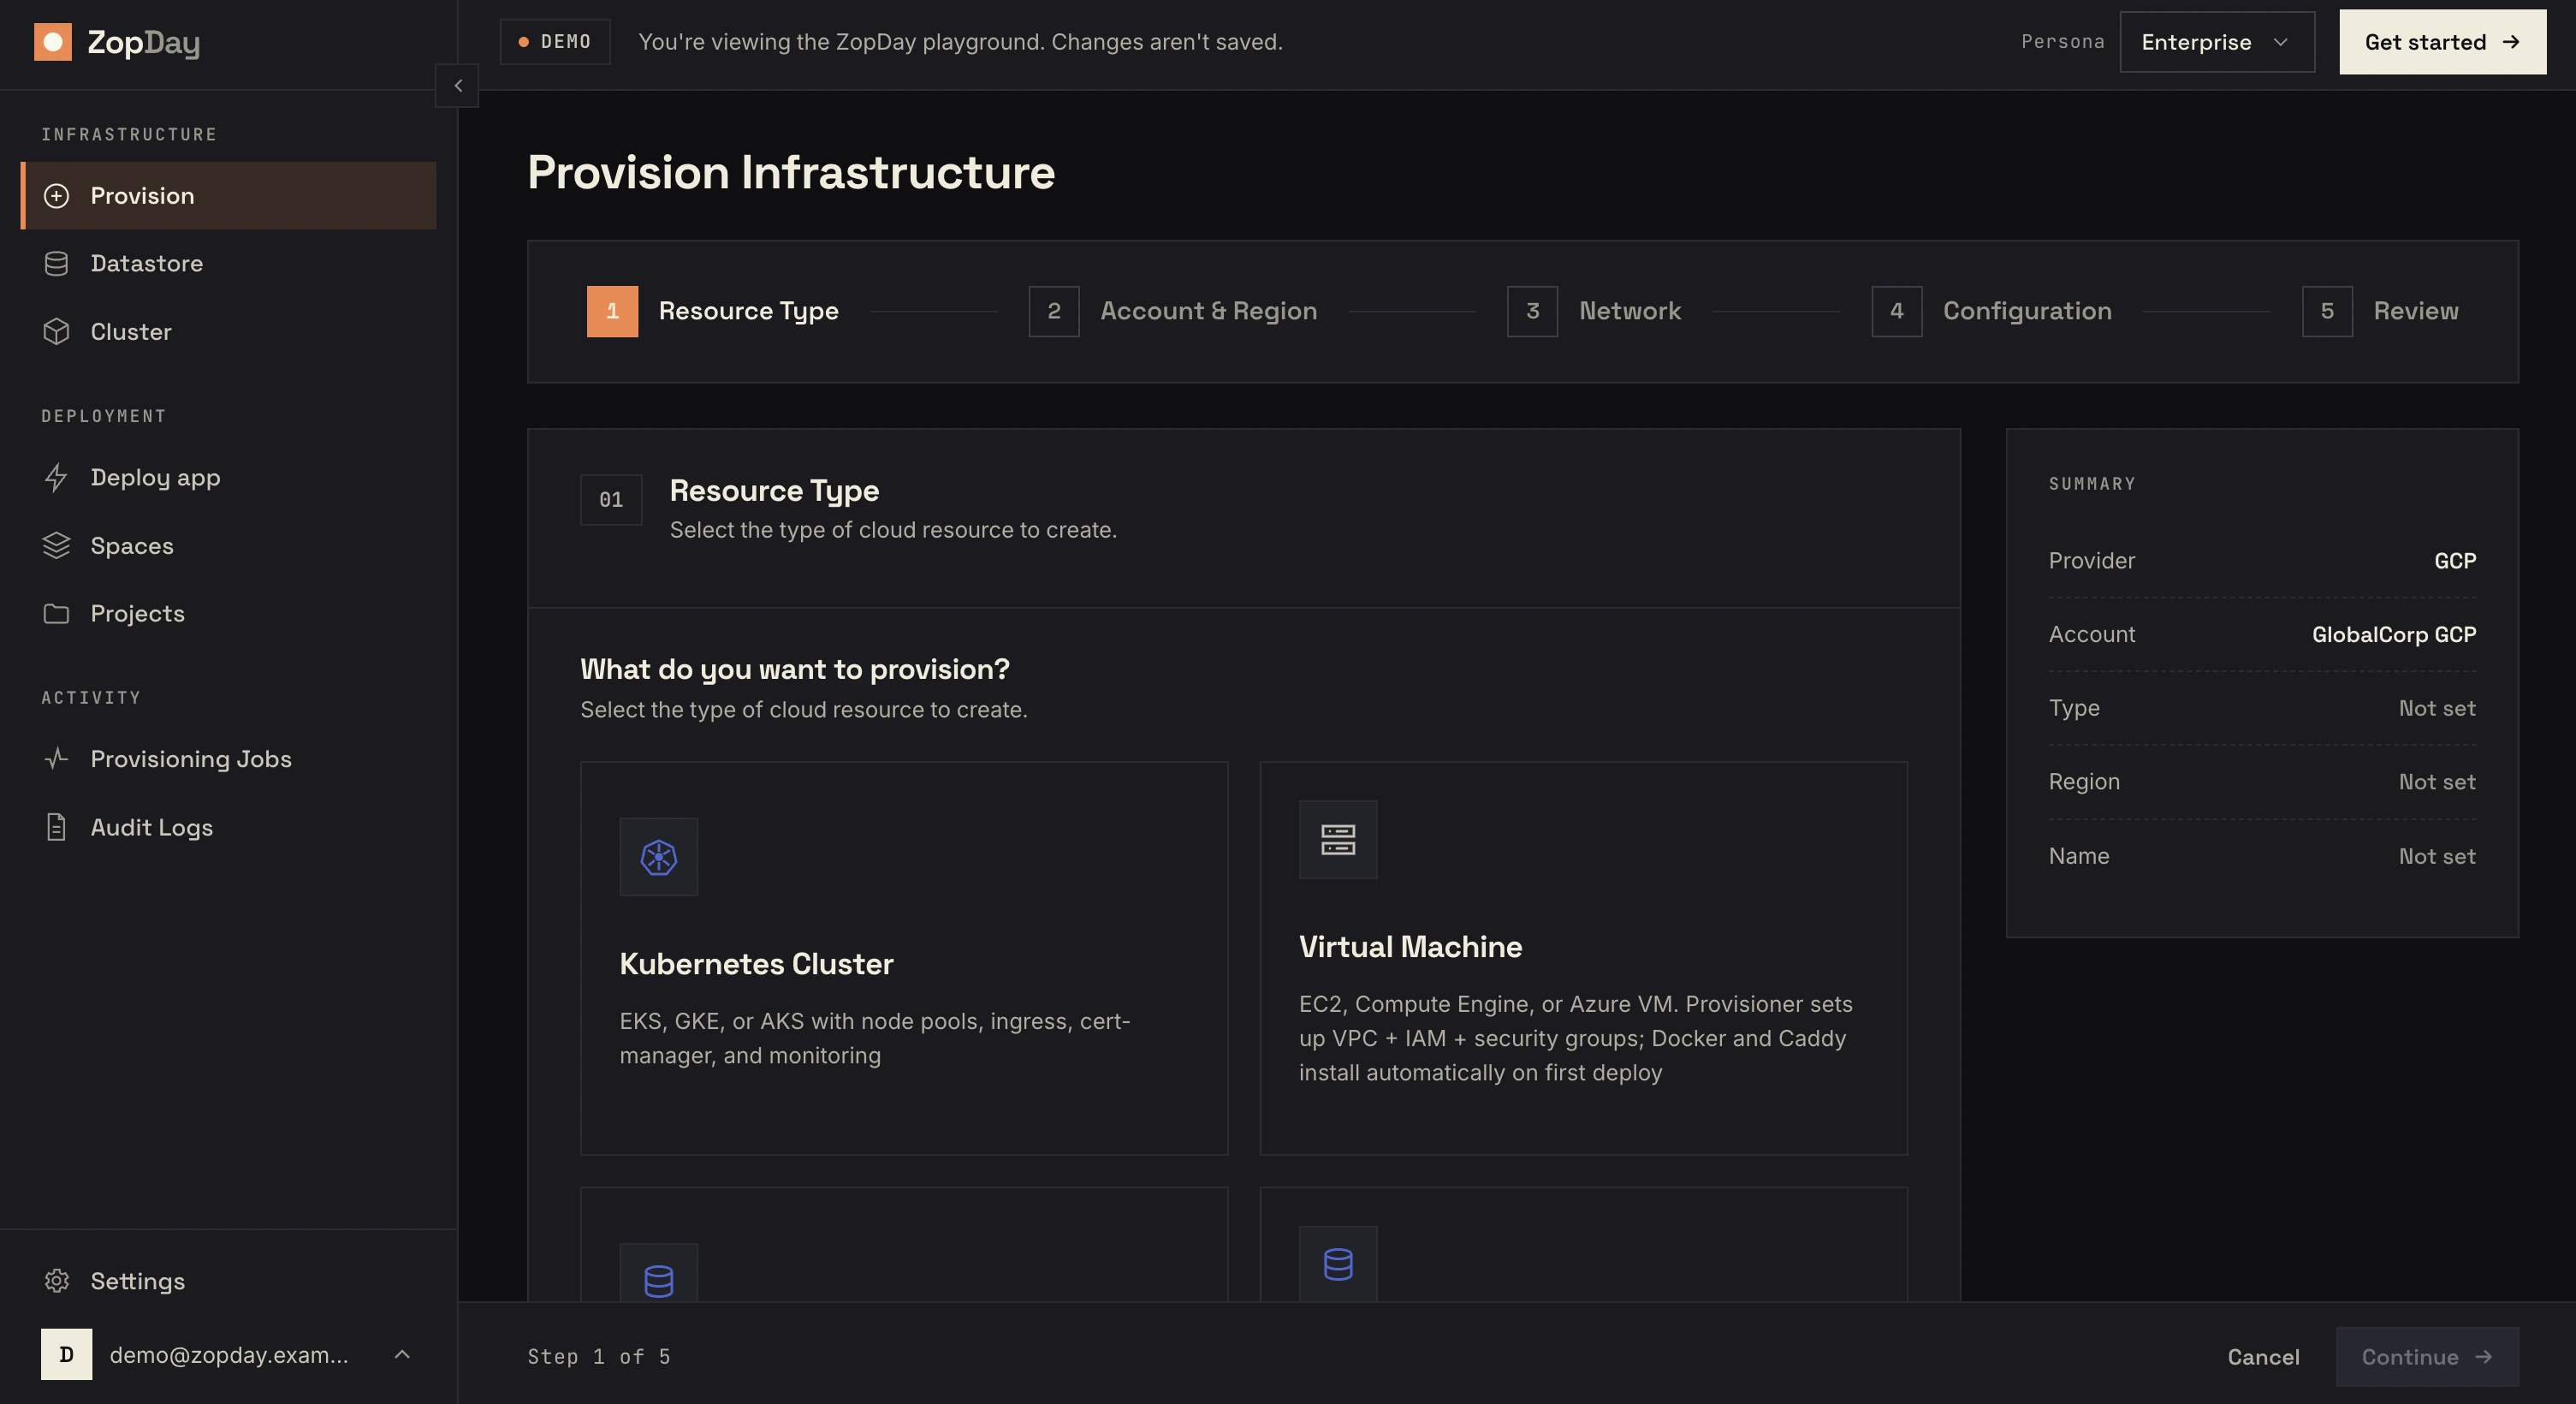Click 'What do you want to provision?' text
Image resolution: width=2576 pixels, height=1404 pixels.
(x=795, y=670)
